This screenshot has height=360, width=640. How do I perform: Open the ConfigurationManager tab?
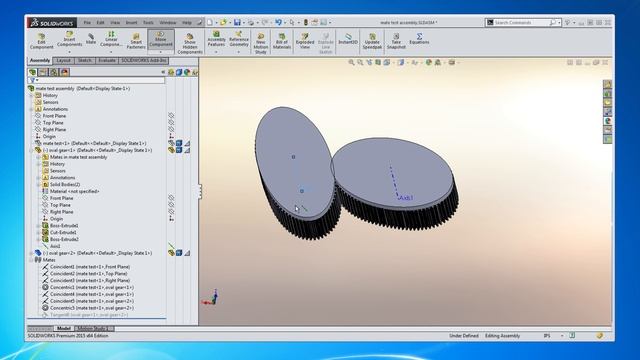(x=53, y=72)
